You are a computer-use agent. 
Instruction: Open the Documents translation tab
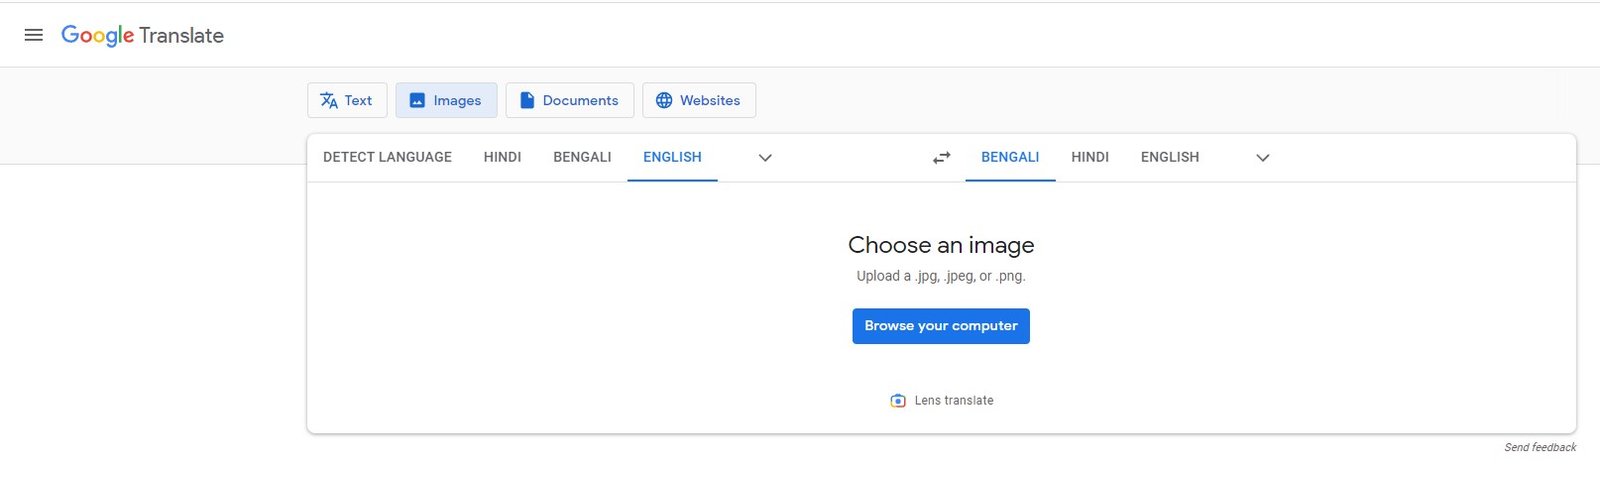coord(570,100)
